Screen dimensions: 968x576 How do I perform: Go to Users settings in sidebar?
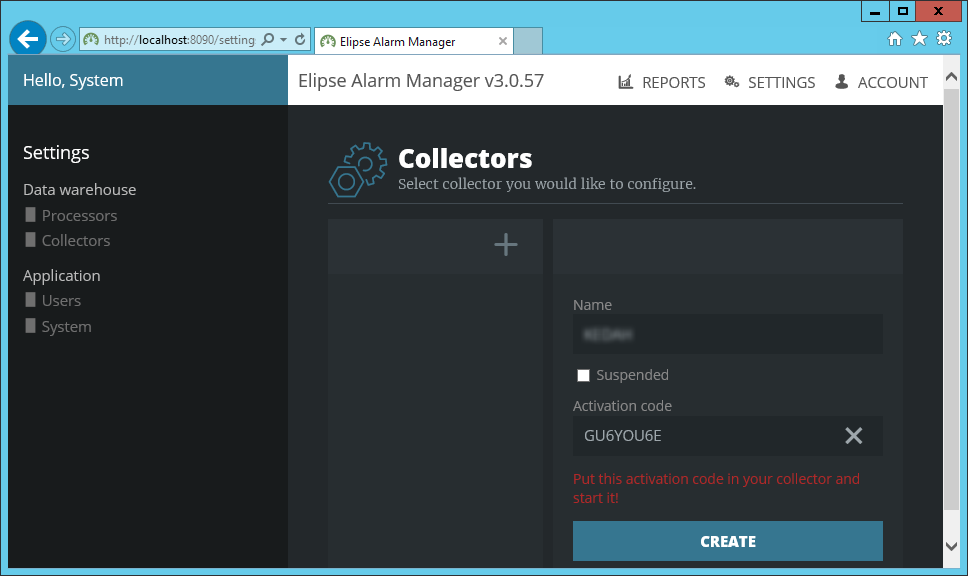[x=61, y=301]
